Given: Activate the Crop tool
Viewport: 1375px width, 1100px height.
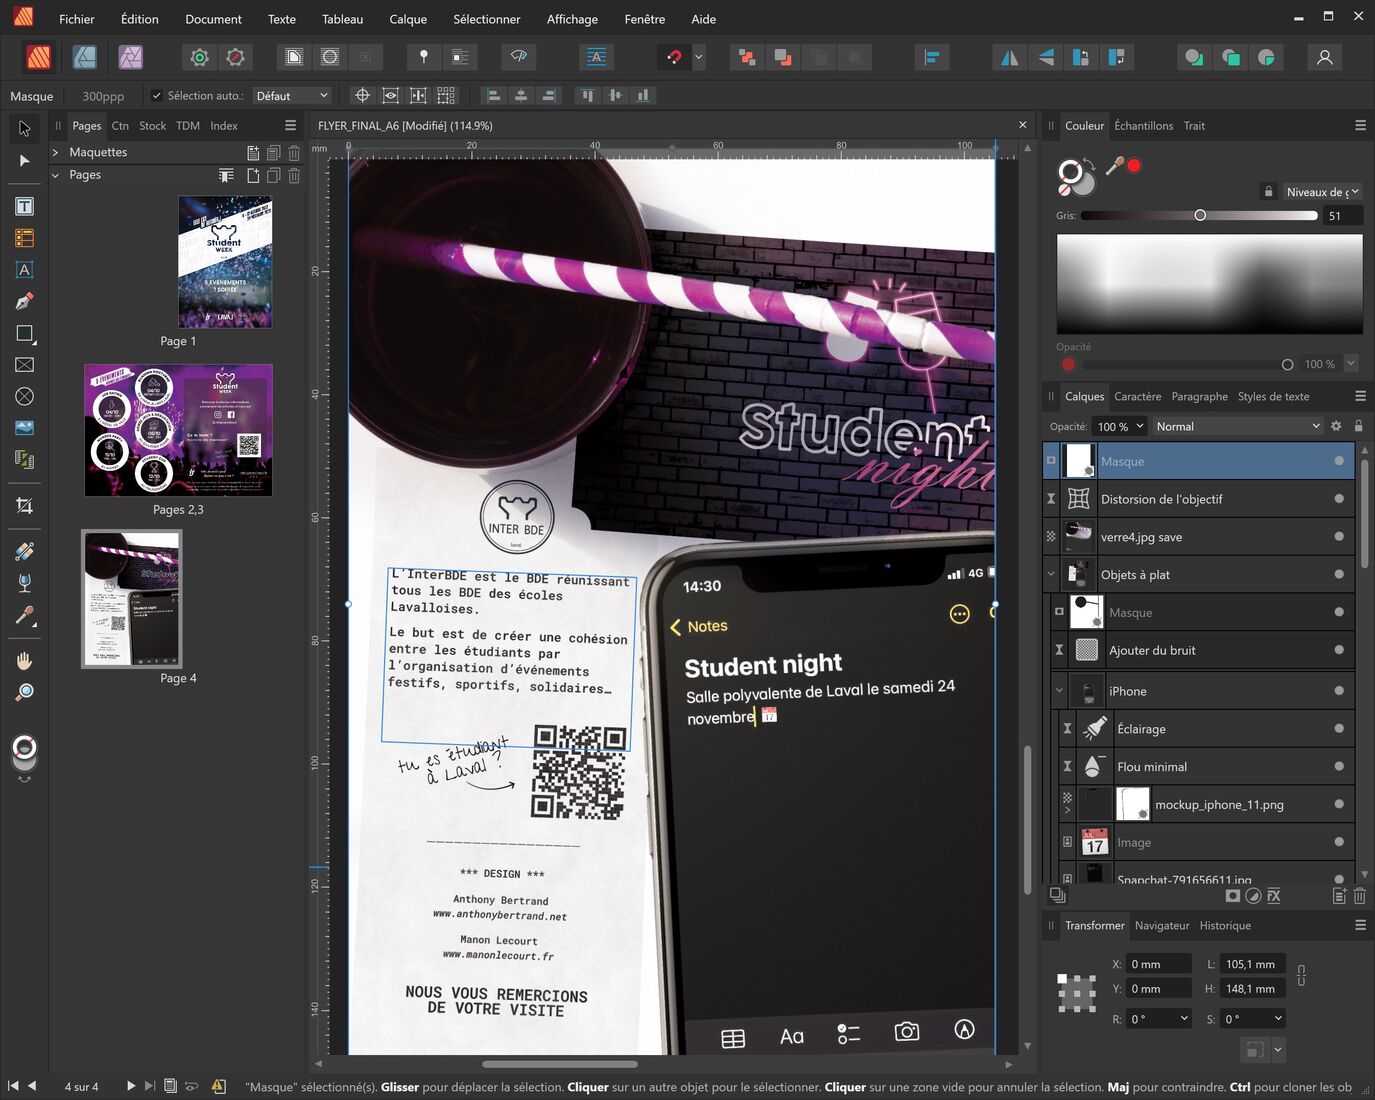Looking at the screenshot, I should (25, 506).
